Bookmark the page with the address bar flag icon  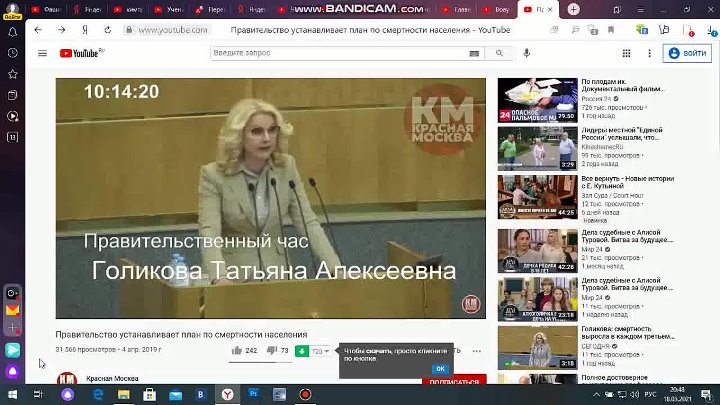point(611,30)
